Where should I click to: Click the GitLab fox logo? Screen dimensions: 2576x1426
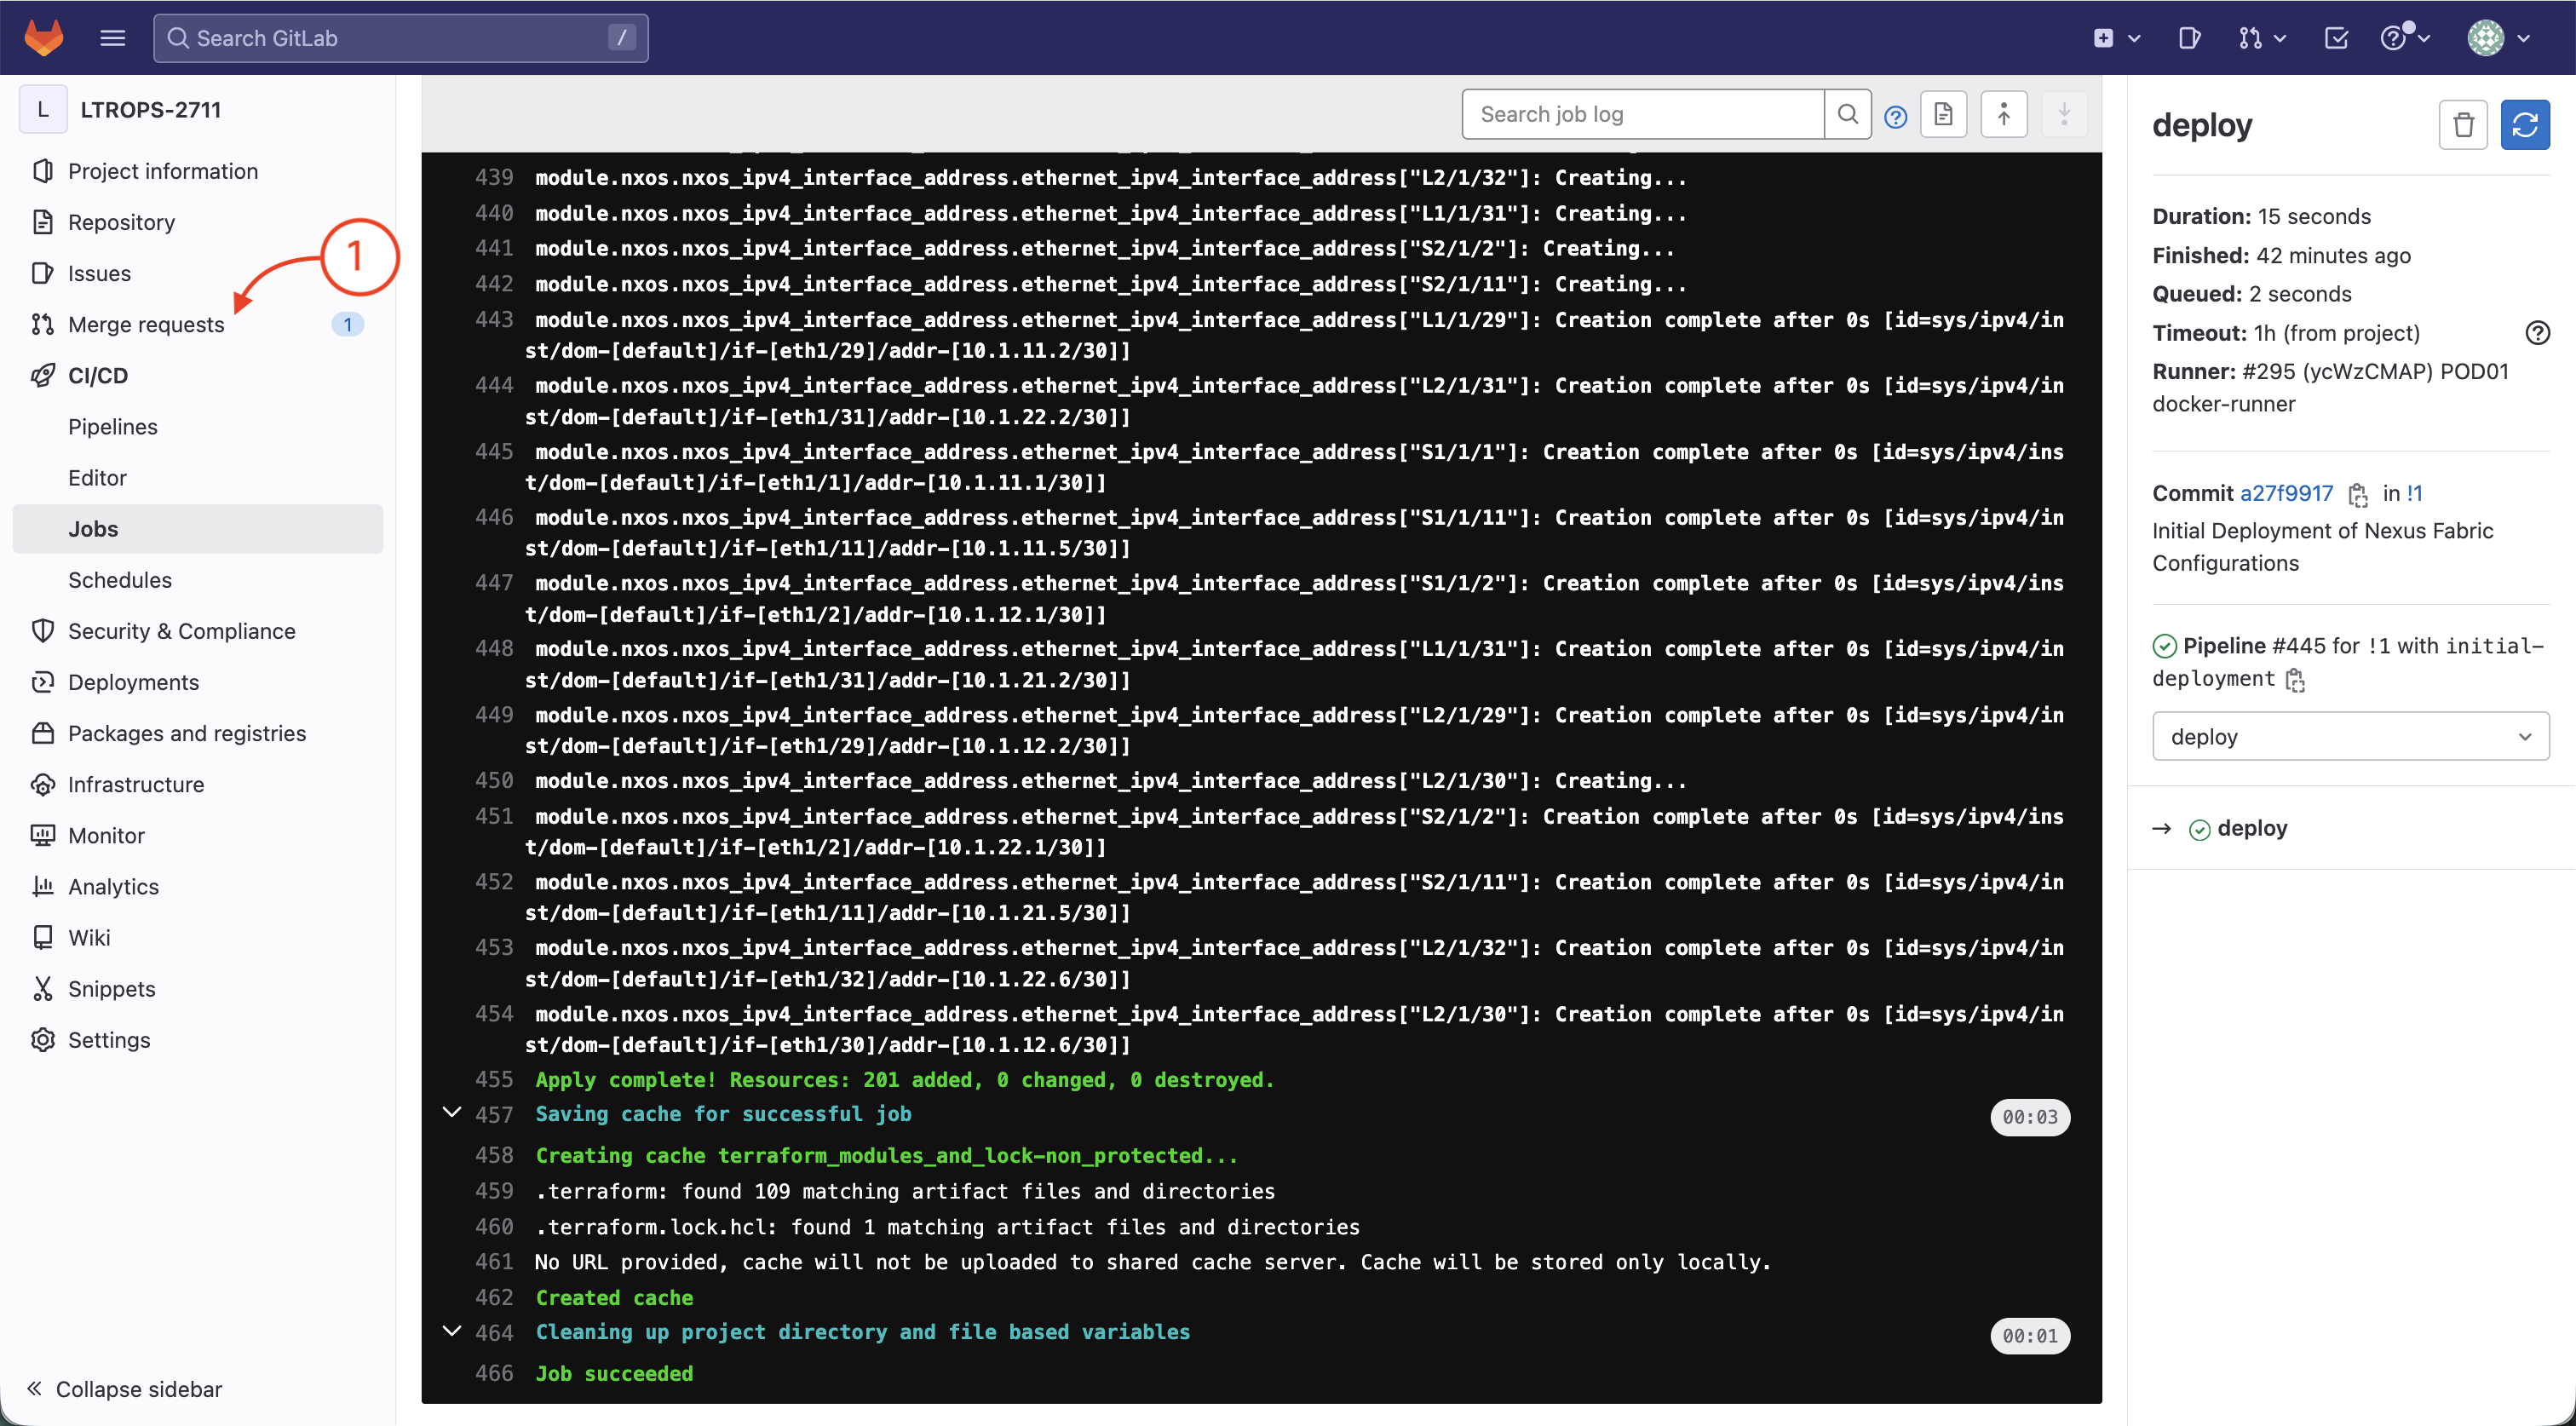44,38
